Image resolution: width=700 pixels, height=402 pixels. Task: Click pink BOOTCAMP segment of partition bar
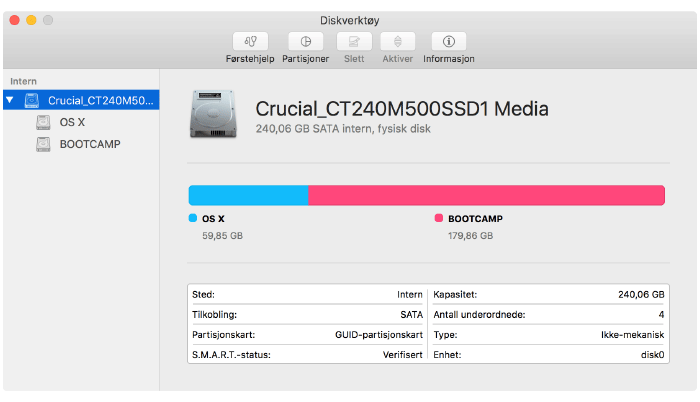point(486,195)
